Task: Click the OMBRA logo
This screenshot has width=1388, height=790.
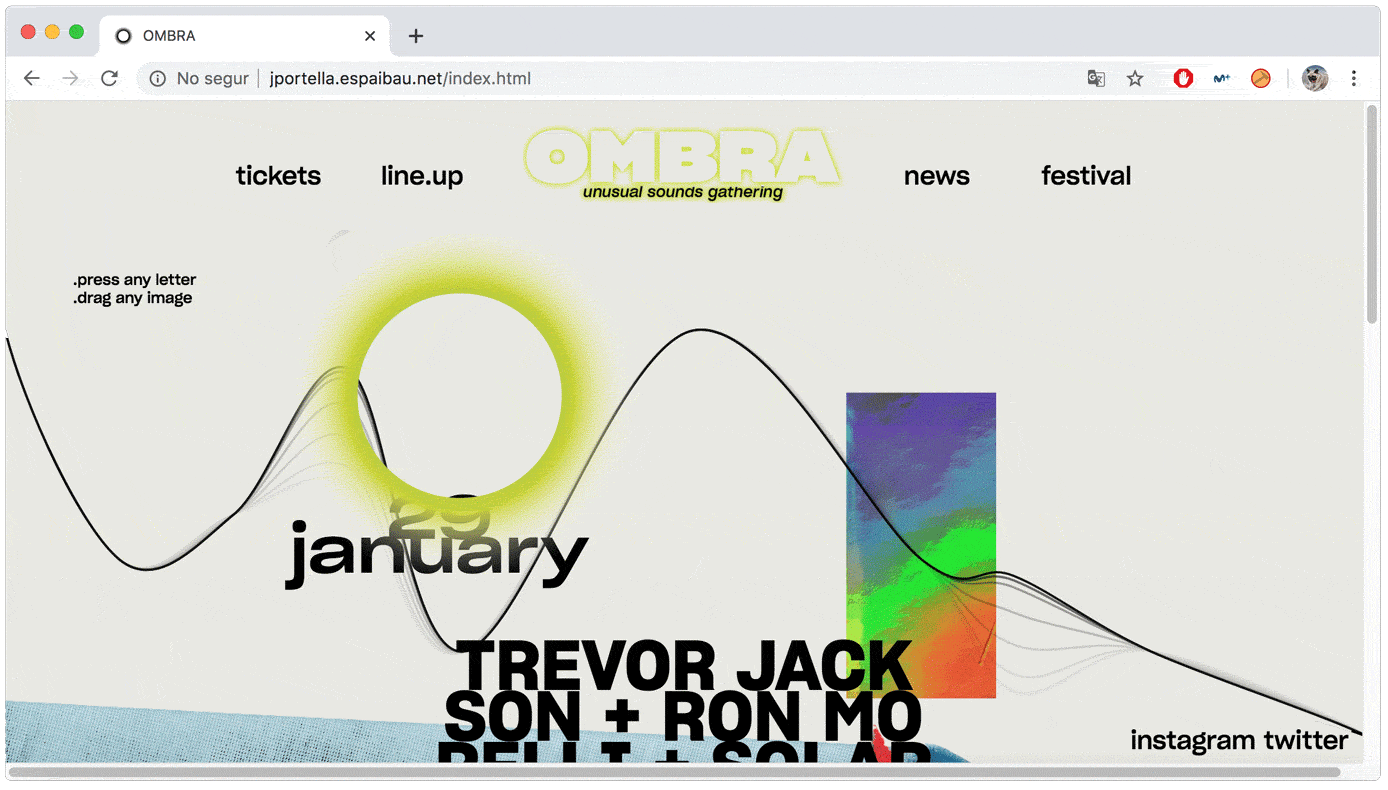Action: click(x=681, y=157)
